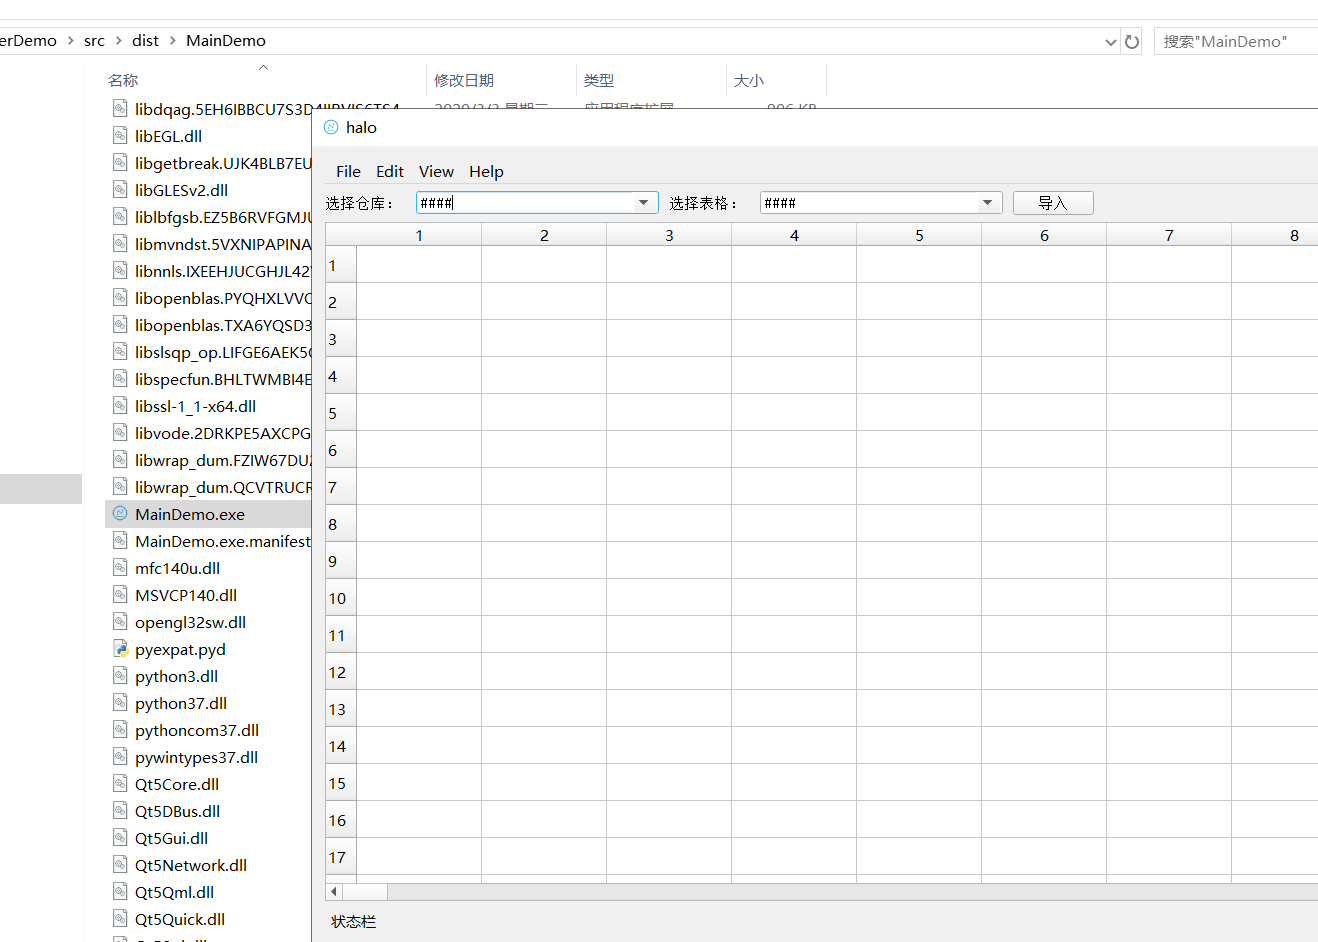Click the Qt5Core.dll file icon
The image size is (1318, 942).
coord(120,784)
